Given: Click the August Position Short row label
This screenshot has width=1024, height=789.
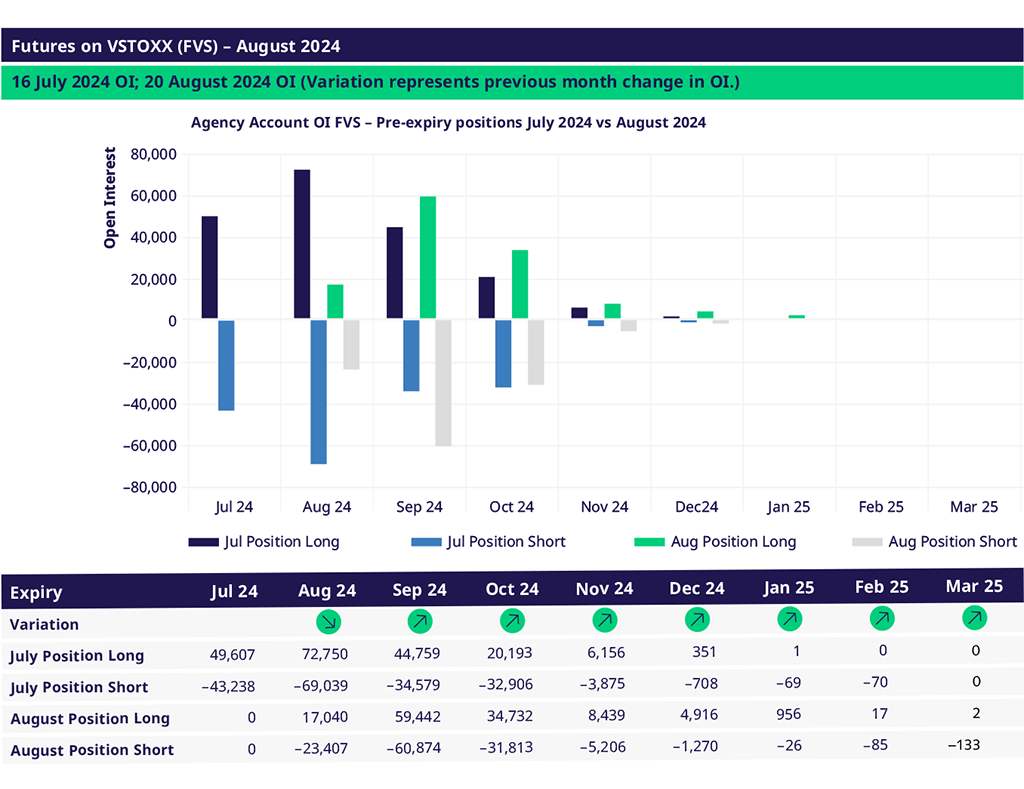Looking at the screenshot, I should 91,750.
